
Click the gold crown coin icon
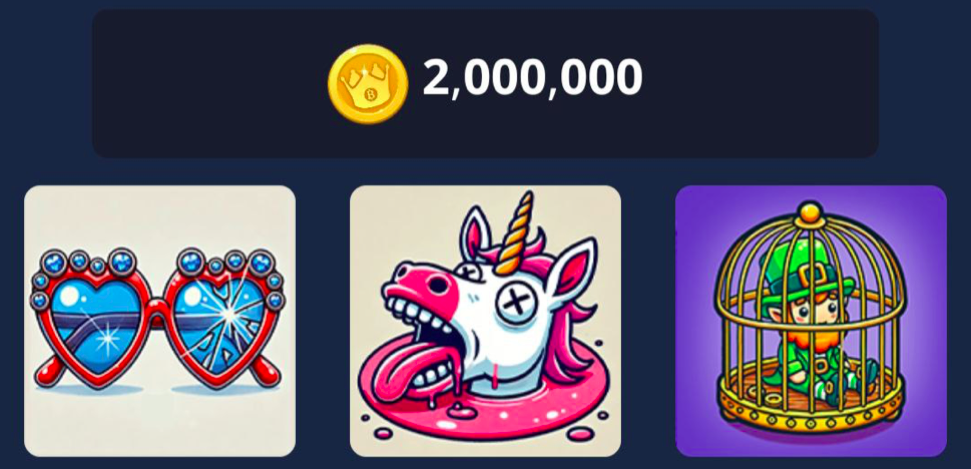tap(368, 84)
